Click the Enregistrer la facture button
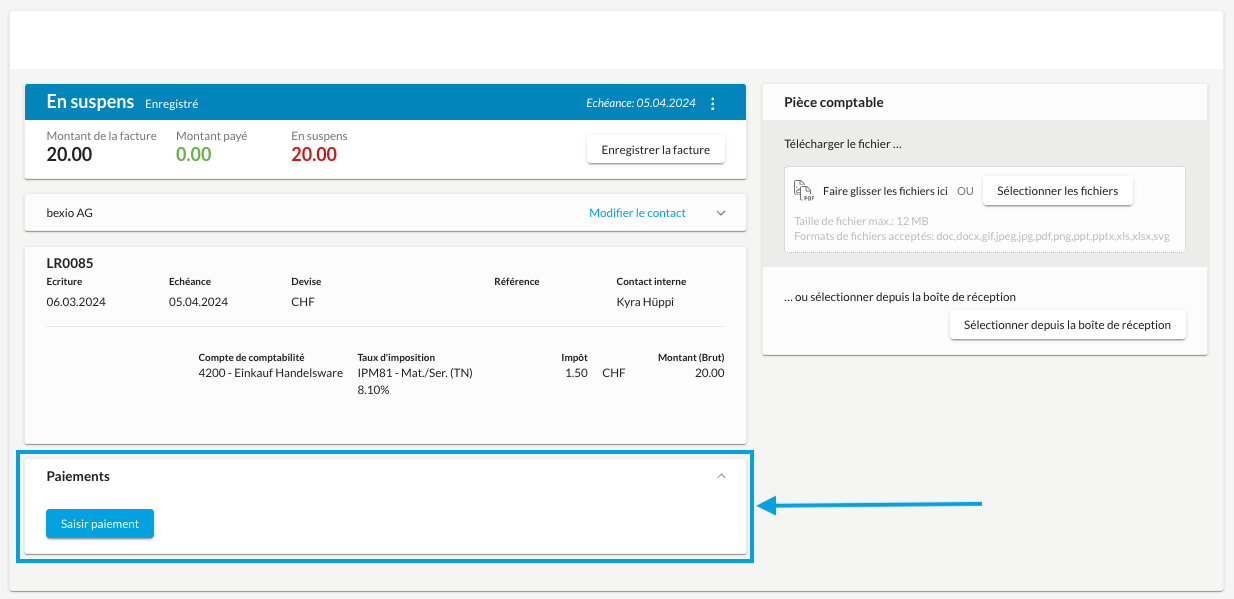The height and width of the screenshot is (599, 1234). click(x=655, y=150)
